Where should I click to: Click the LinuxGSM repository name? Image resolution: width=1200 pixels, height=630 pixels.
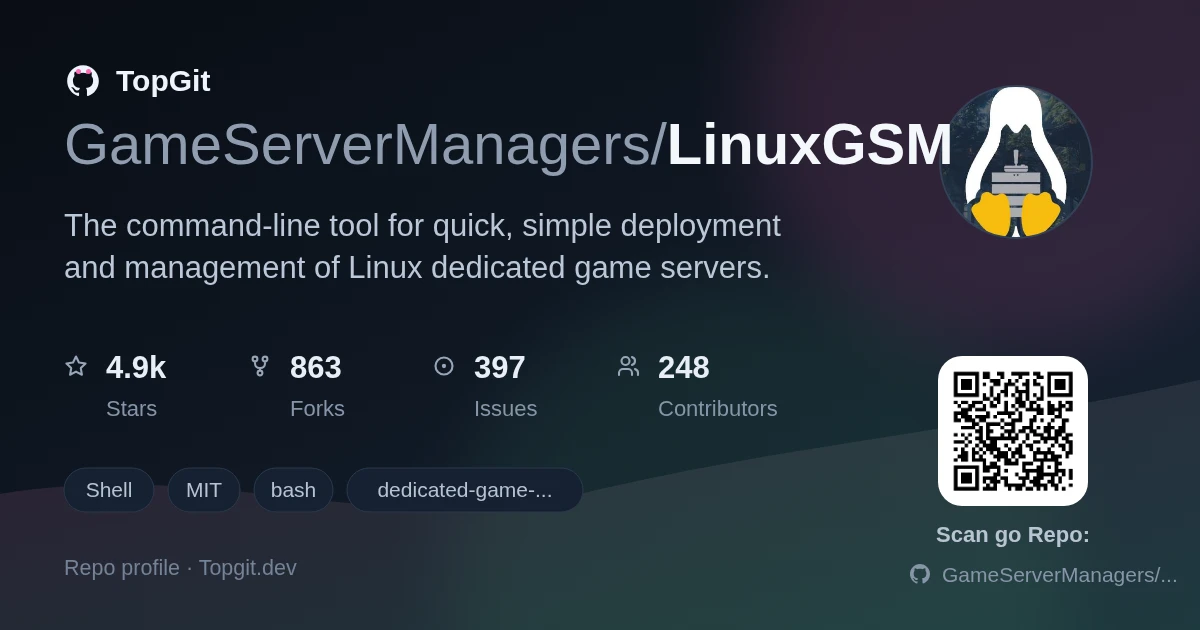810,145
